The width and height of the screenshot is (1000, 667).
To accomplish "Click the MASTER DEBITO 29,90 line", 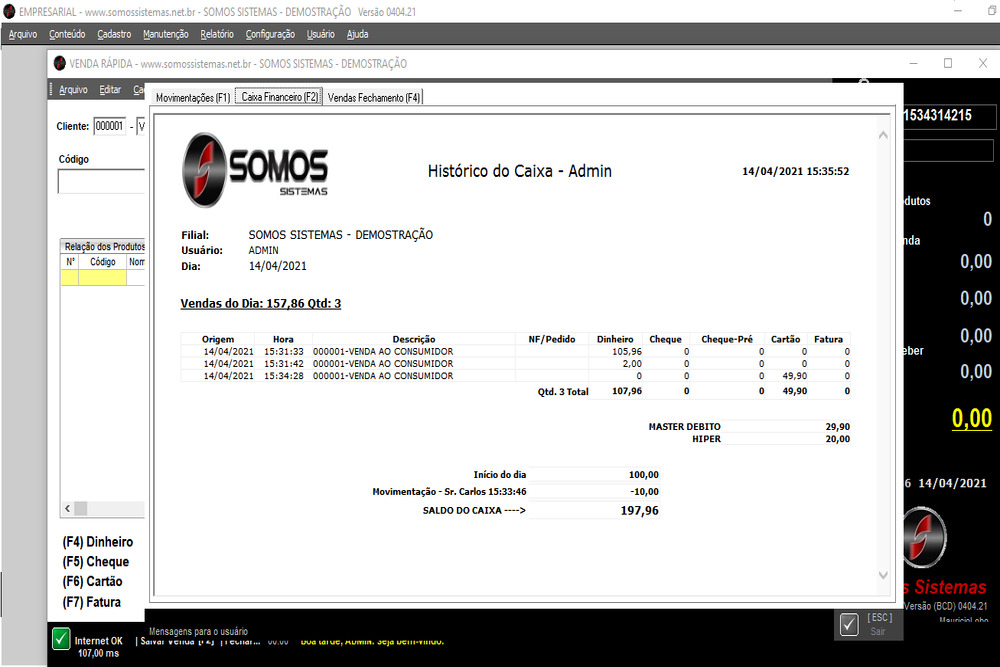I will tap(749, 427).
